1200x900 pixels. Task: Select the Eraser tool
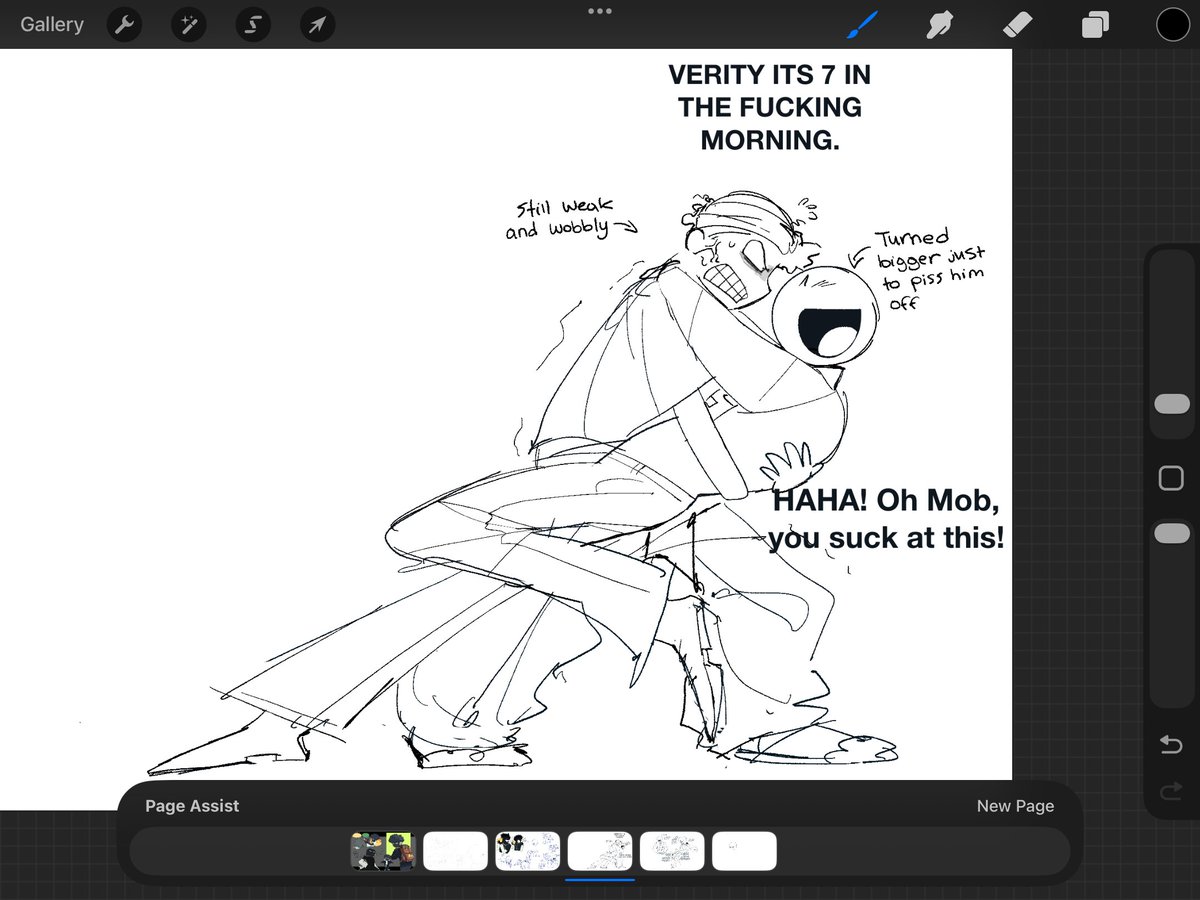[x=1017, y=25]
